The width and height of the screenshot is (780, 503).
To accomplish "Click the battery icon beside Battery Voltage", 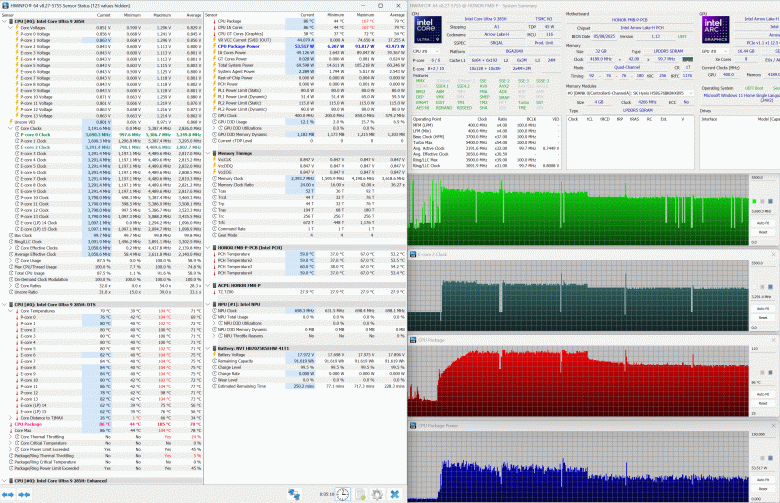I will coord(214,355).
